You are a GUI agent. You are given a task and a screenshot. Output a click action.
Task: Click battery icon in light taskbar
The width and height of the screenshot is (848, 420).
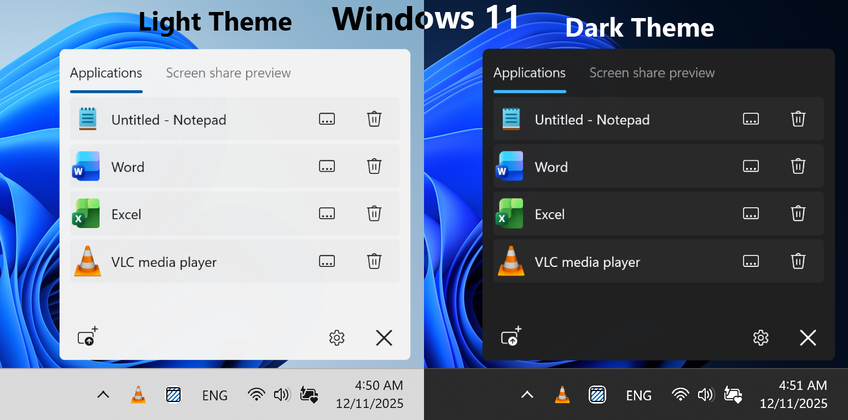coord(309,395)
